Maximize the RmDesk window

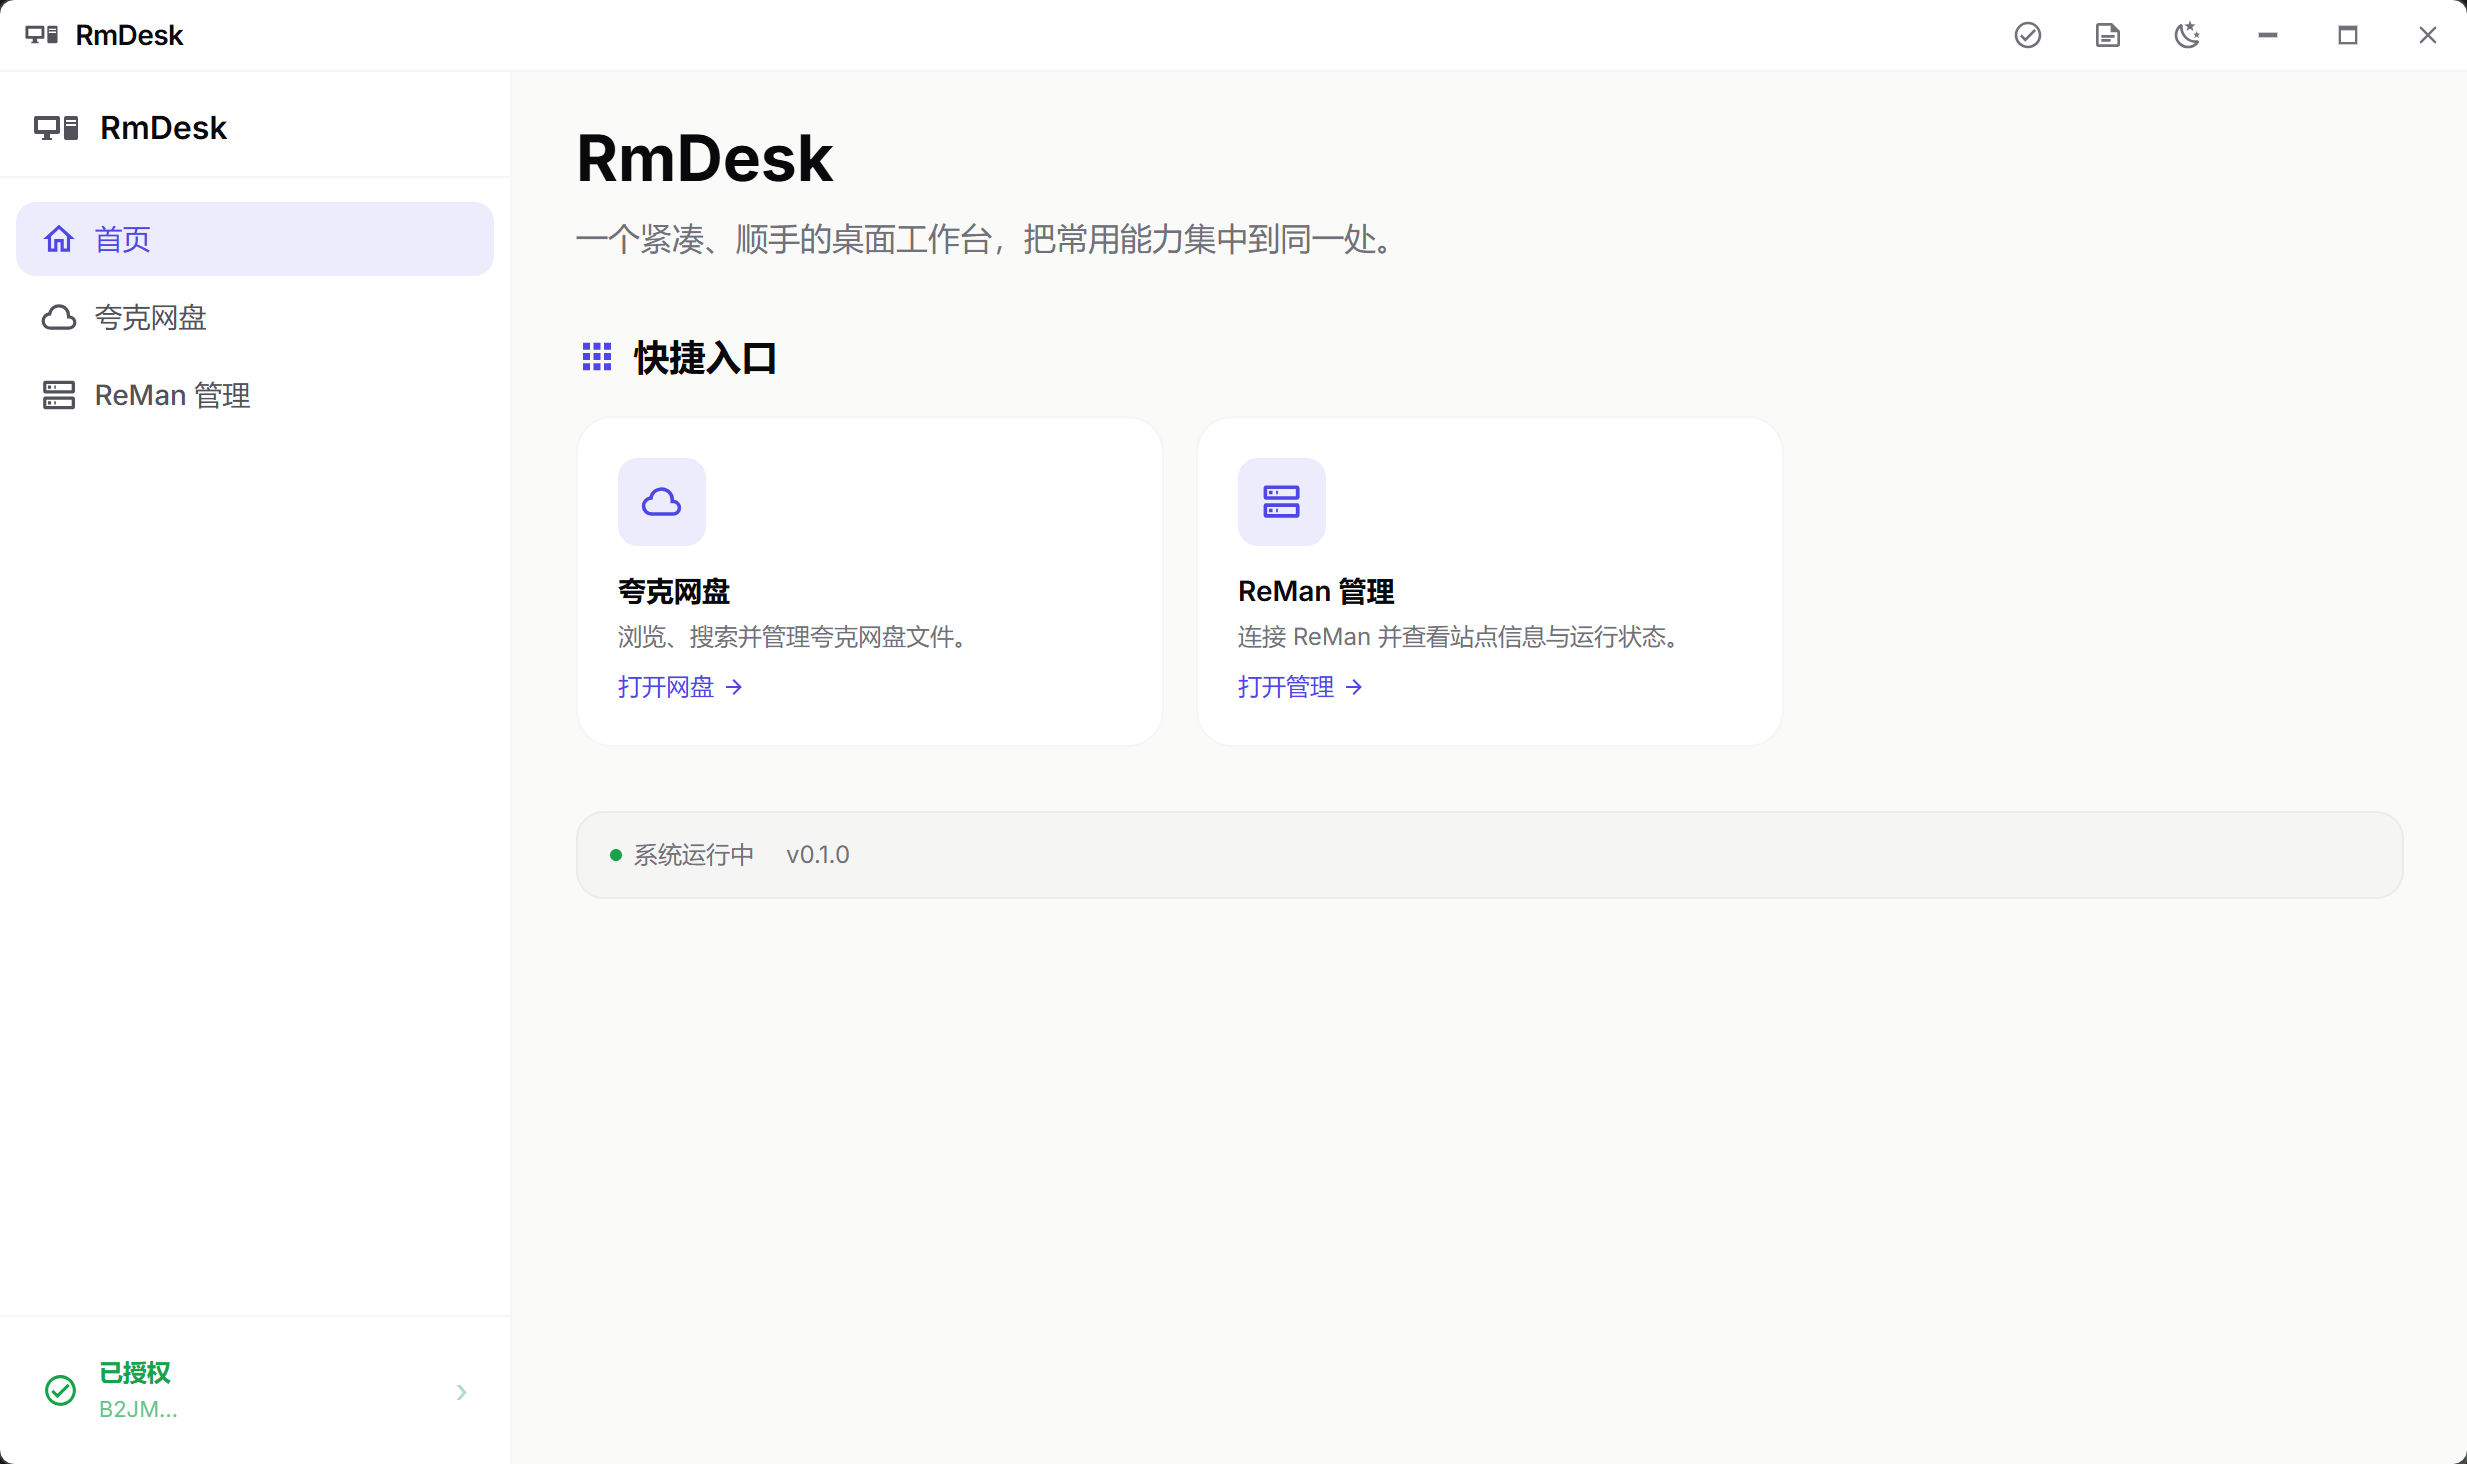(2347, 35)
